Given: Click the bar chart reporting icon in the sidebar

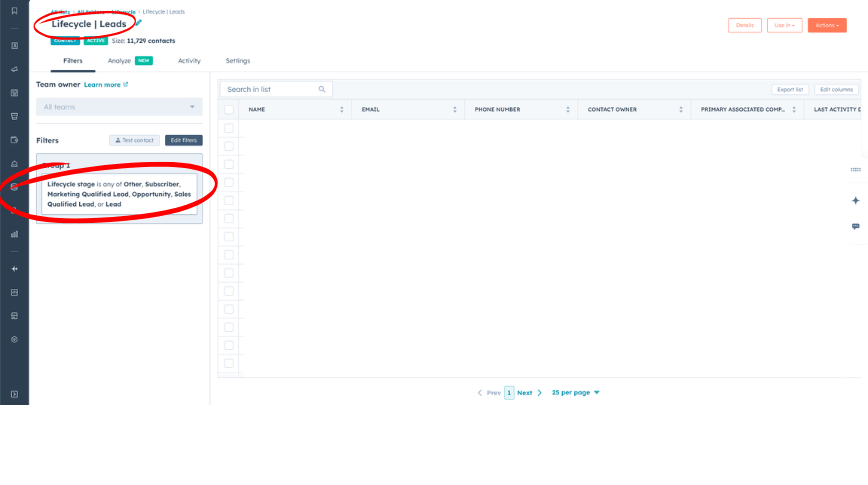Looking at the screenshot, I should tap(14, 234).
